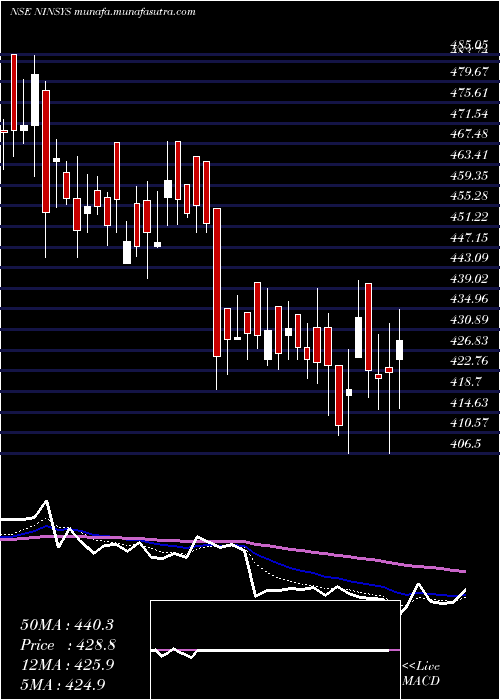500x700 pixels.
Task: Click the 447.15 price axis label
Action: (468, 237)
